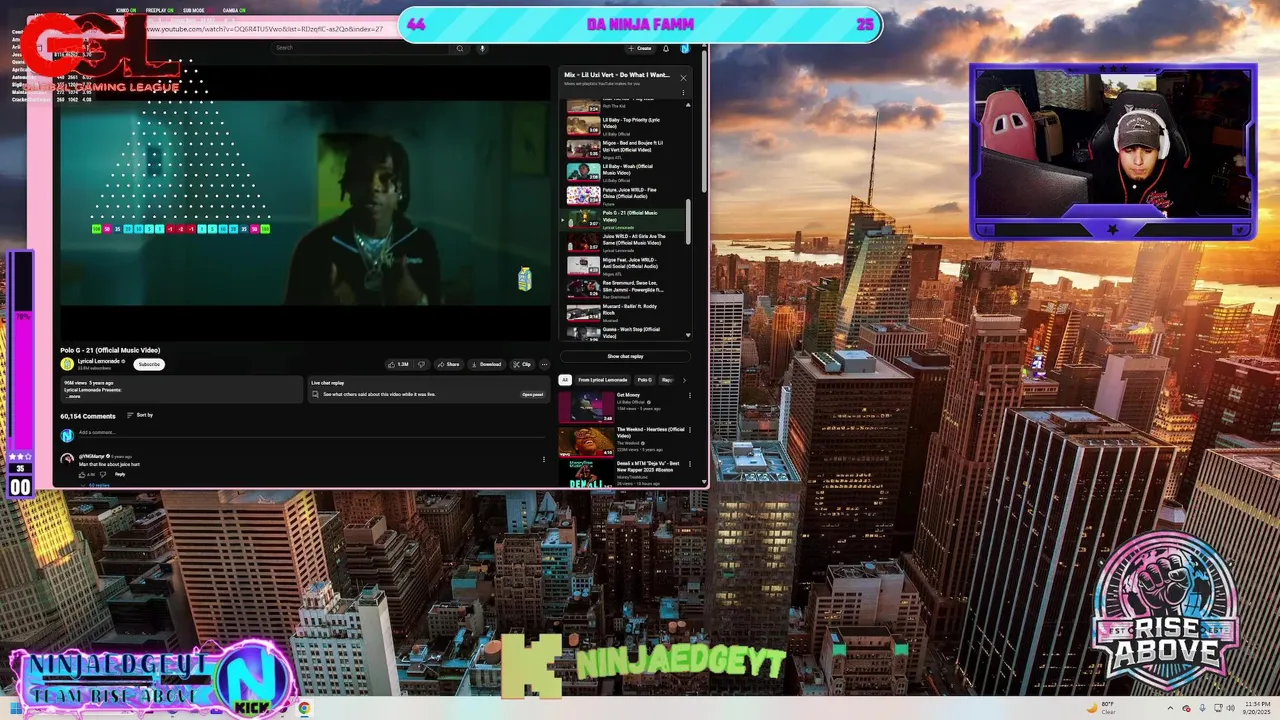Click the voice search microphone icon

pos(482,48)
